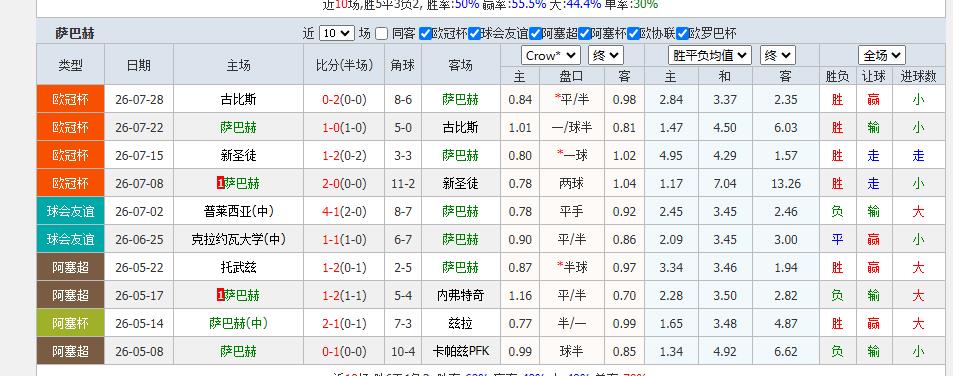Click corner count 10-4 on 26-05-08 row

402,351
